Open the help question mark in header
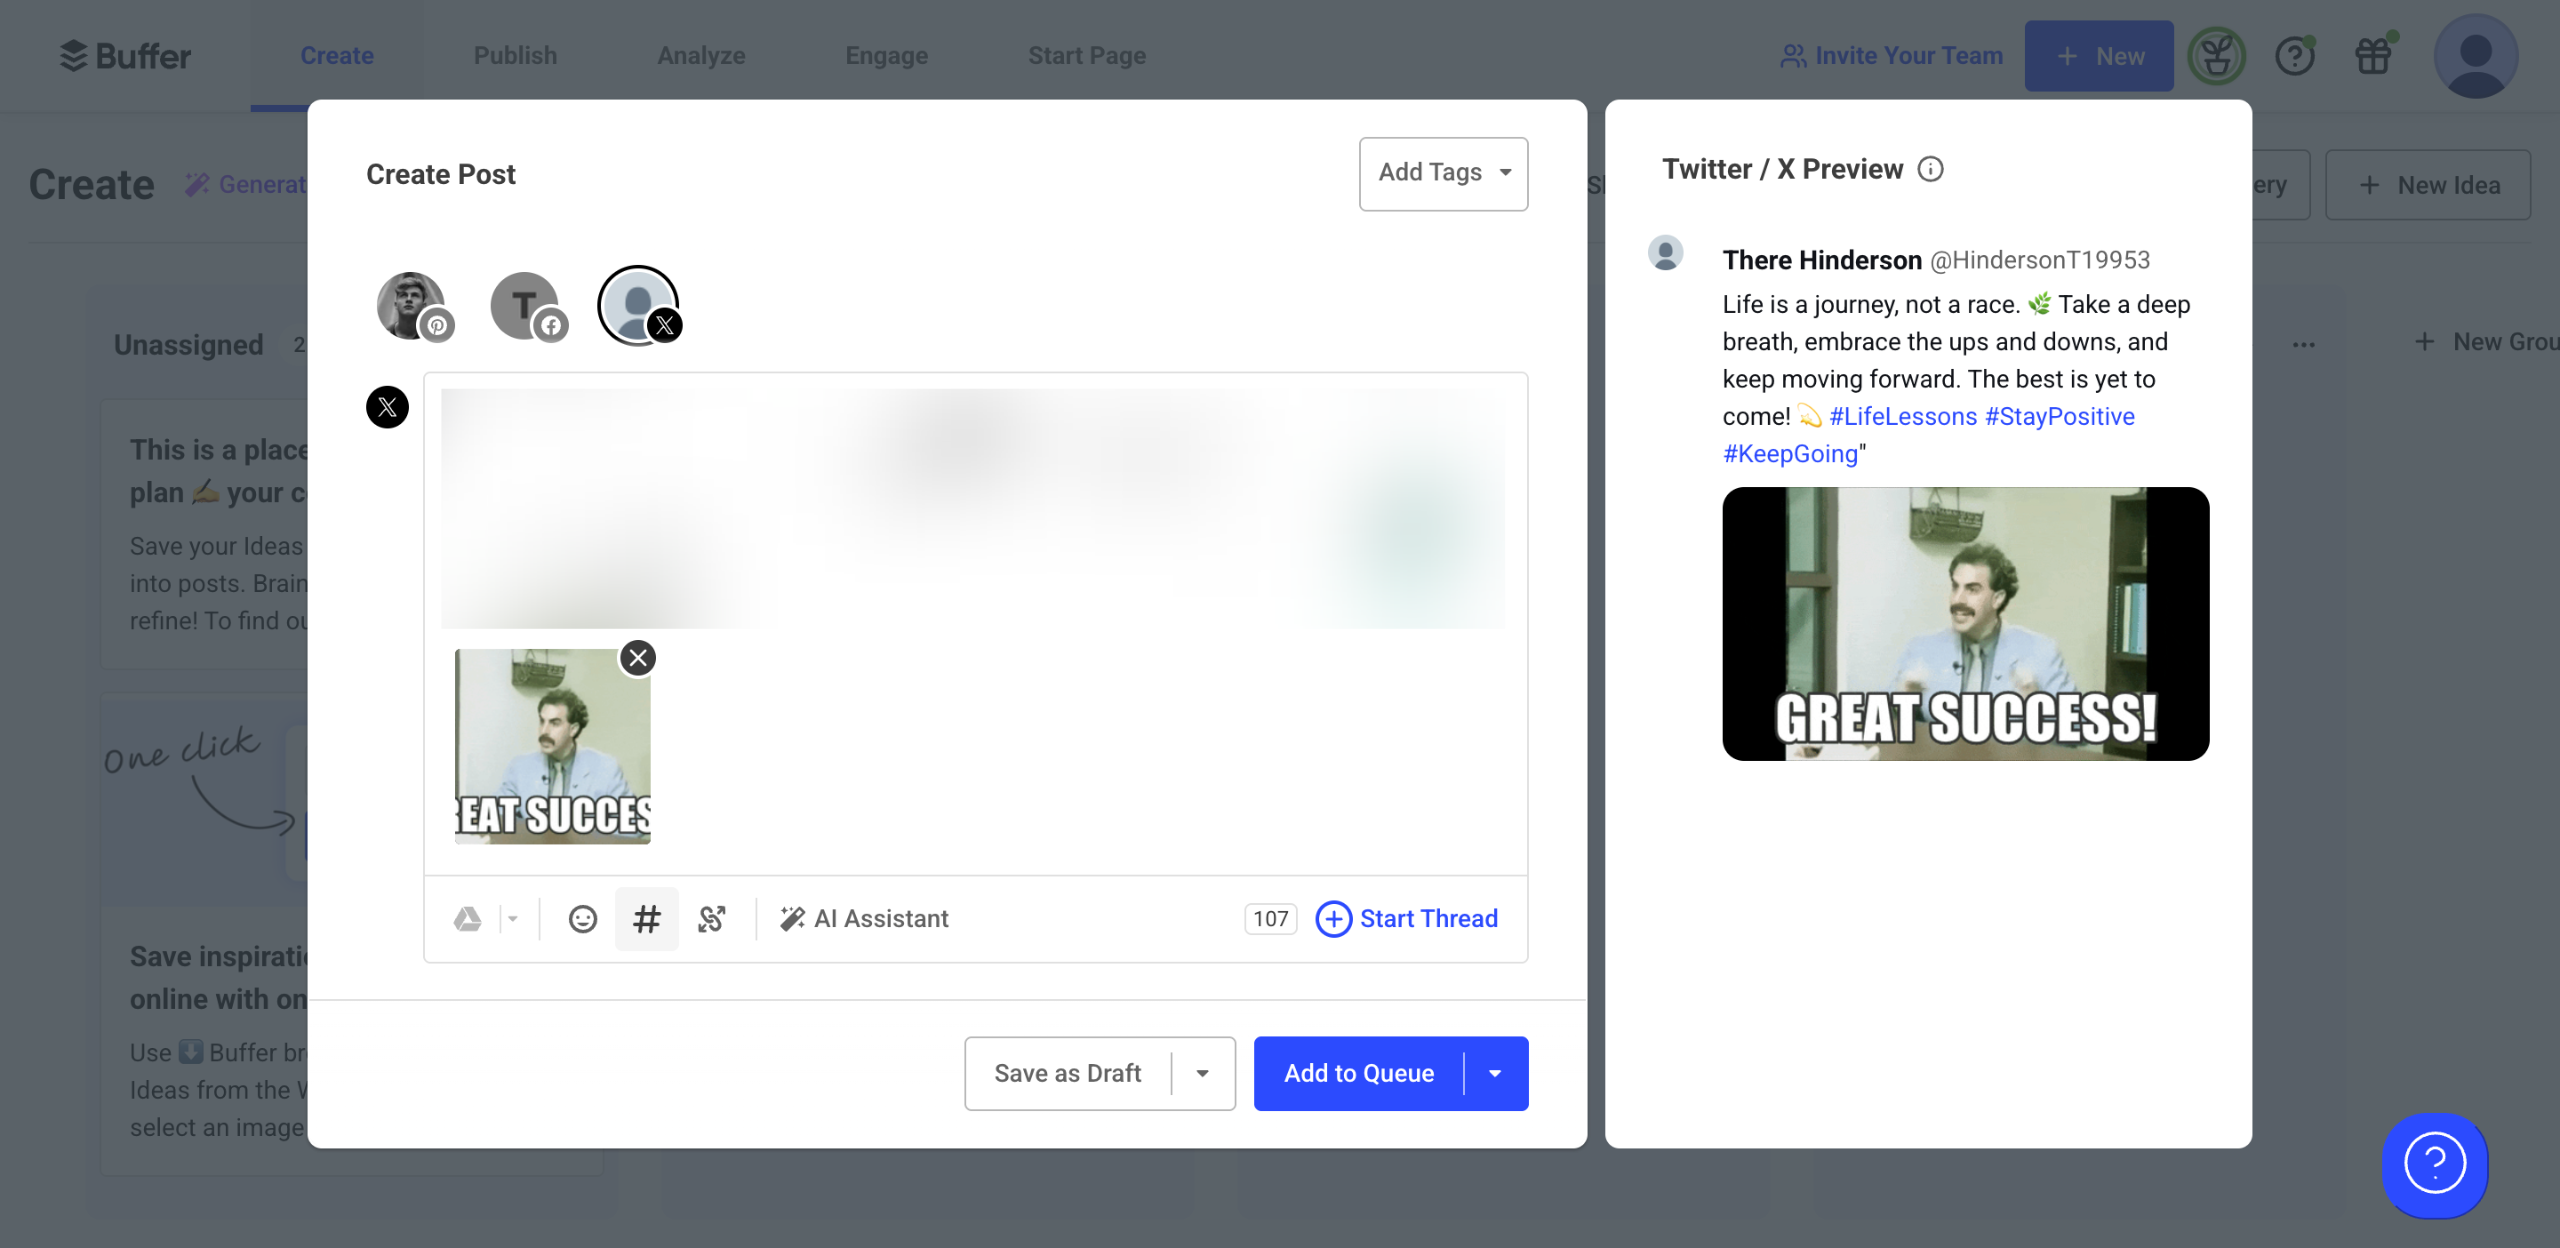 pos(2294,56)
